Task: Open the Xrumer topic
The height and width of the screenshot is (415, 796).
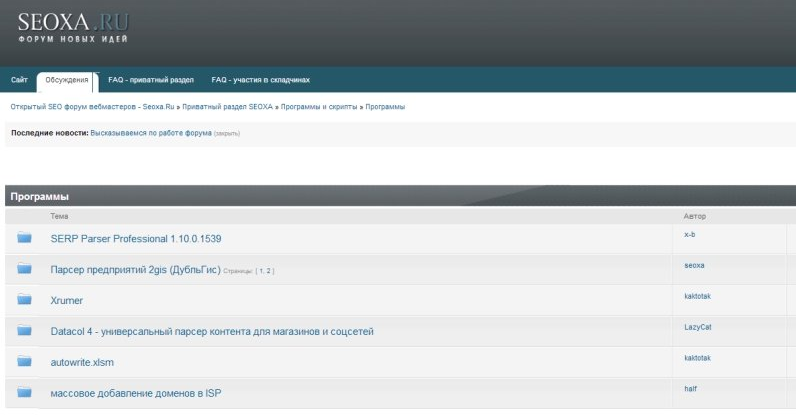Action: (66, 300)
